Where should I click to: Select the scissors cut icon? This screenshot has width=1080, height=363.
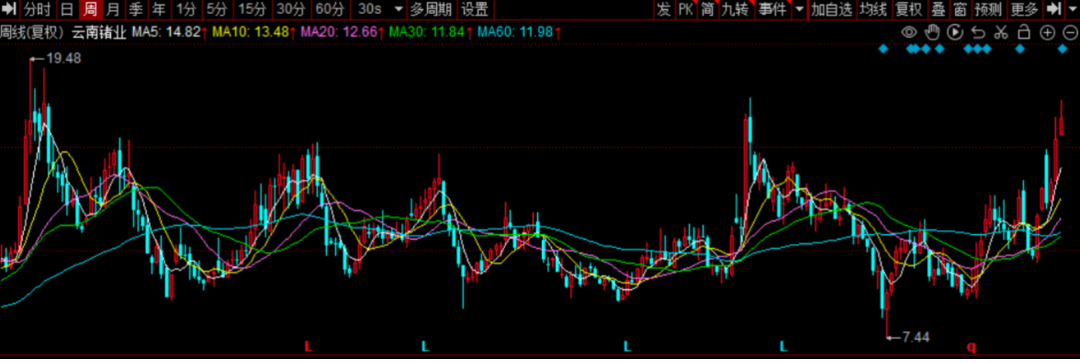coord(1001,32)
